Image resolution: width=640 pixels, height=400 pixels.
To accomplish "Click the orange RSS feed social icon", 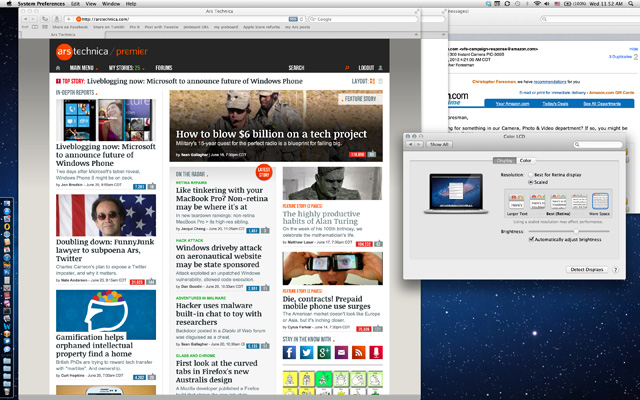I will 359,352.
